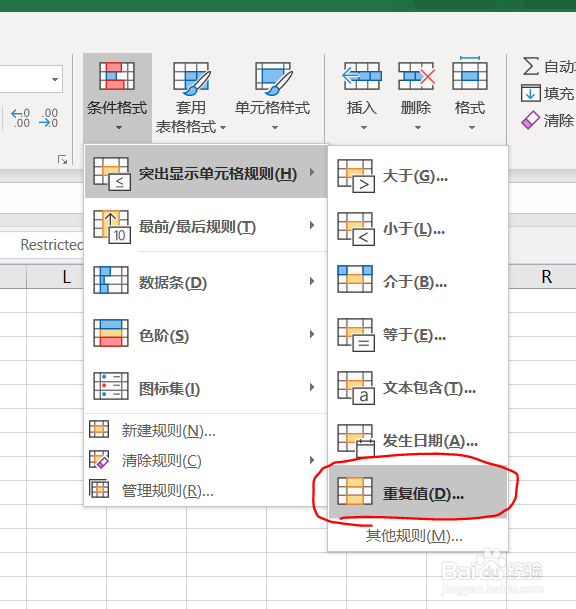This screenshot has height=609, width=576.
Task: Expand arrow under 单元格样式
Action: point(275,127)
